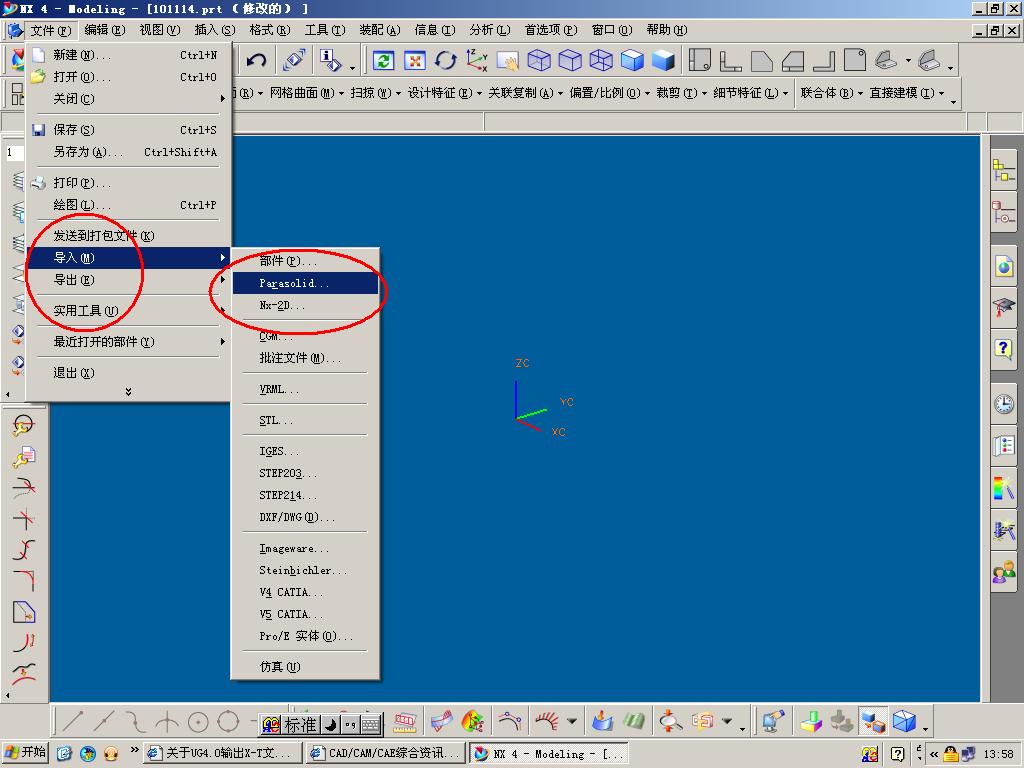Choose STEP214... import option
This screenshot has height=768, width=1024.
click(x=305, y=494)
